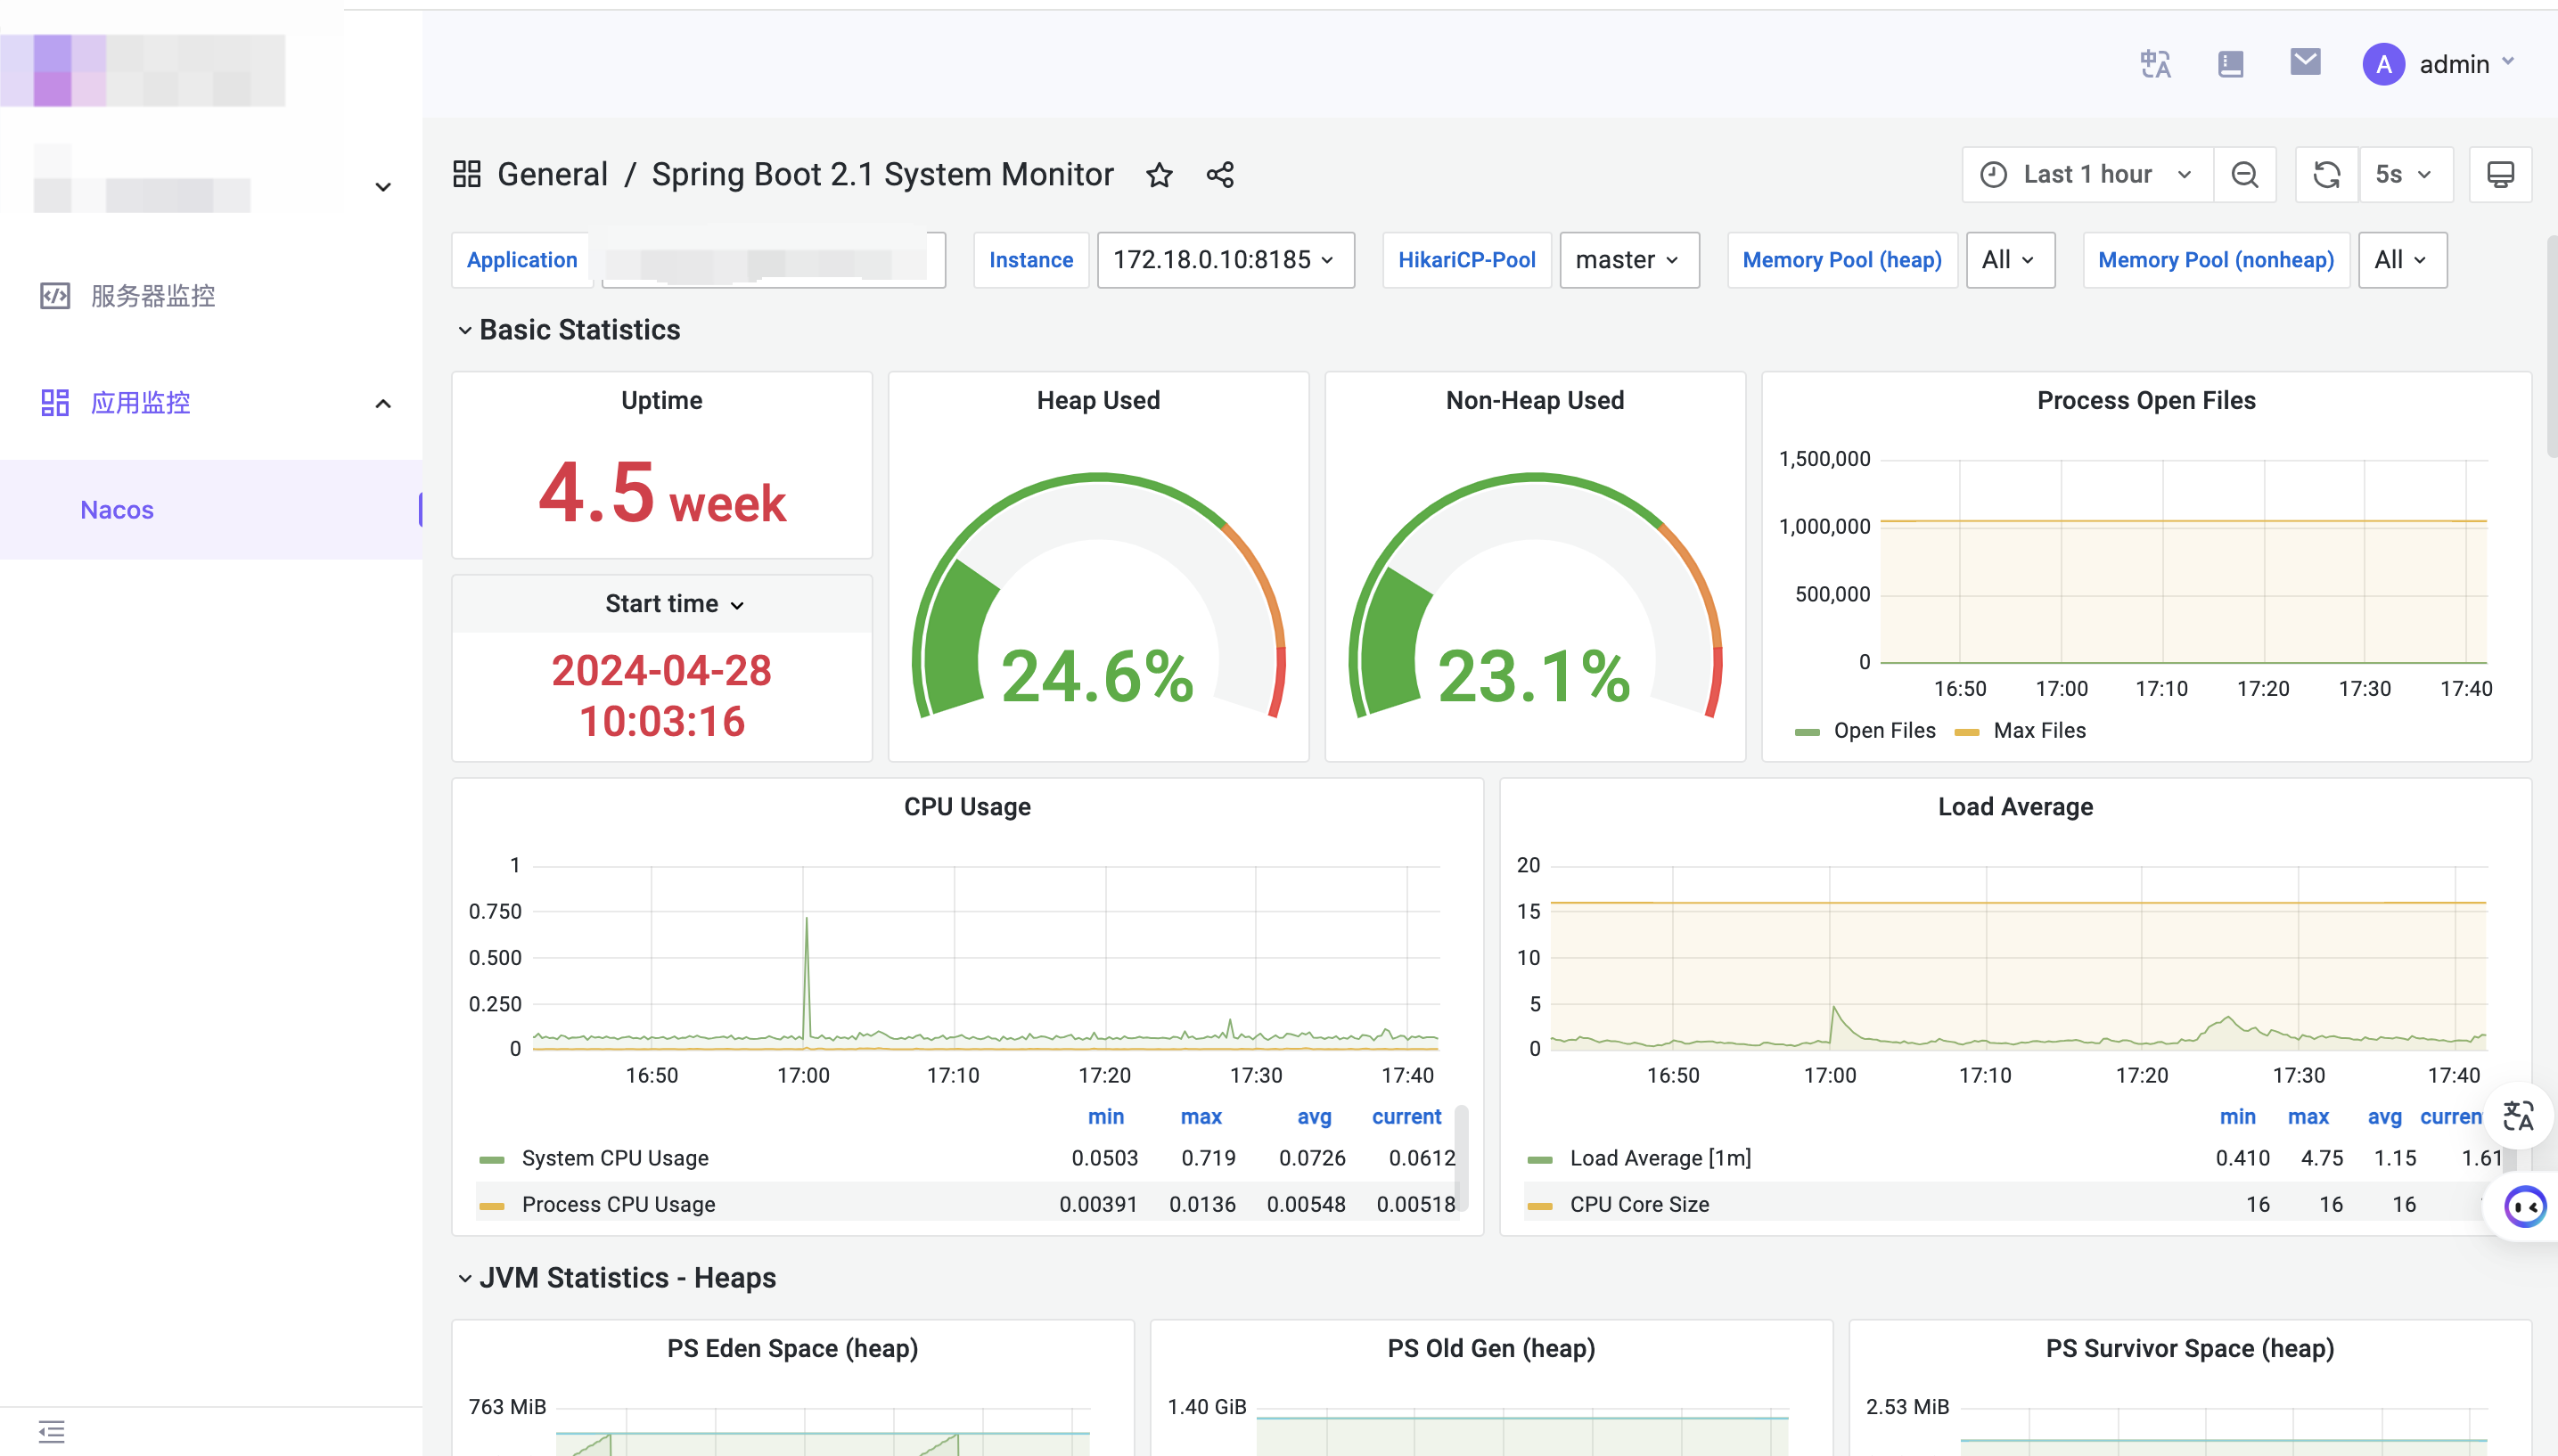
Task: Zoom out the time range
Action: [x=2244, y=175]
